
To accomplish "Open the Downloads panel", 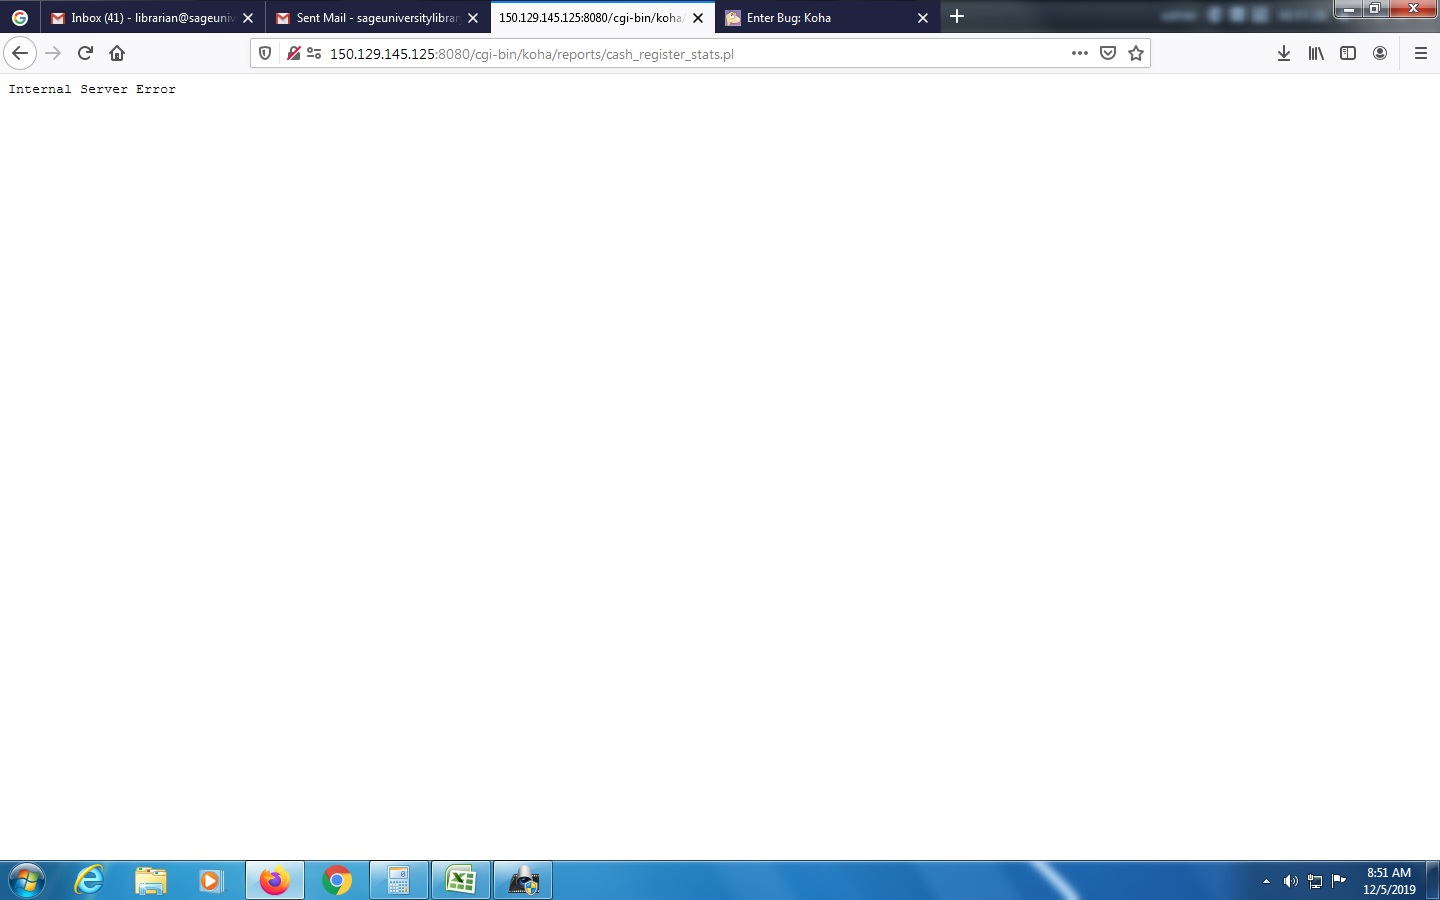I will click(x=1284, y=54).
